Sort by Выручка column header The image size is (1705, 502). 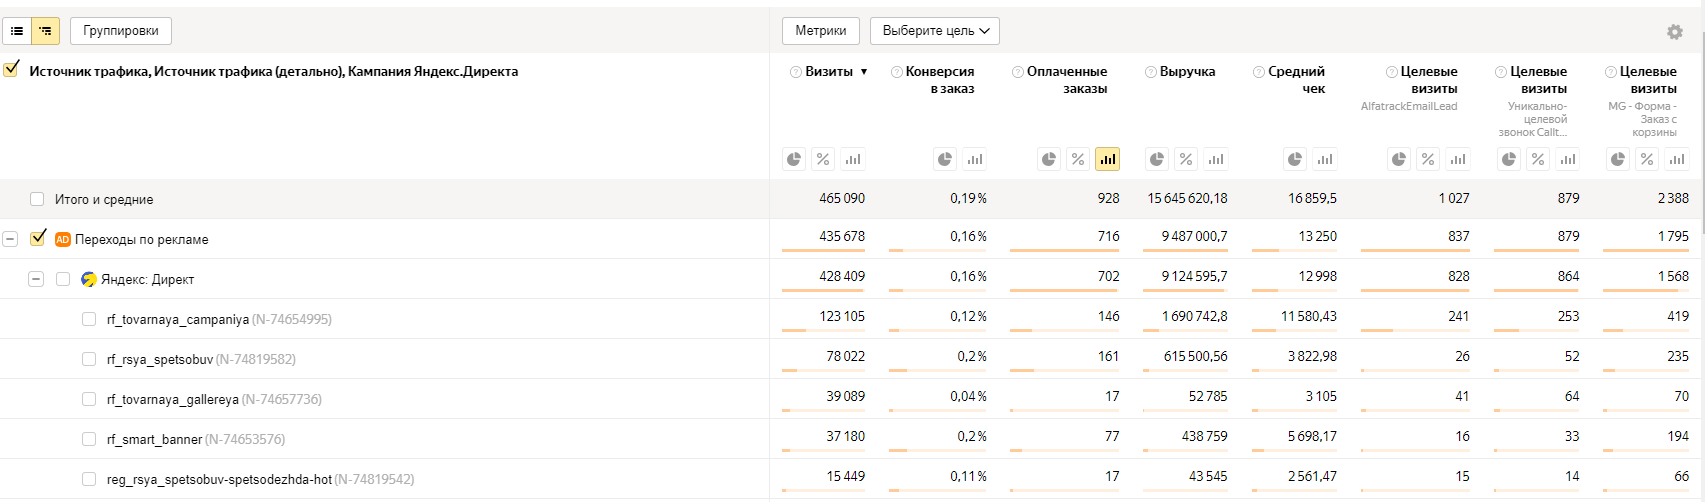[x=1187, y=72]
